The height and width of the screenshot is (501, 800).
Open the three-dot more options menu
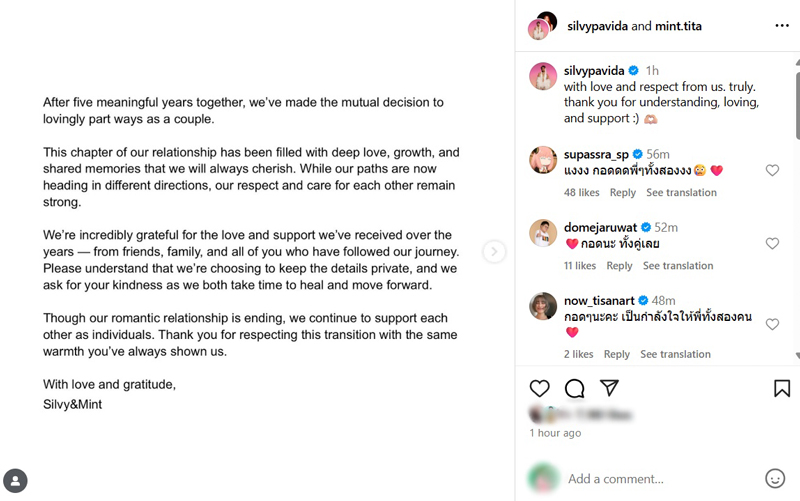point(782,26)
